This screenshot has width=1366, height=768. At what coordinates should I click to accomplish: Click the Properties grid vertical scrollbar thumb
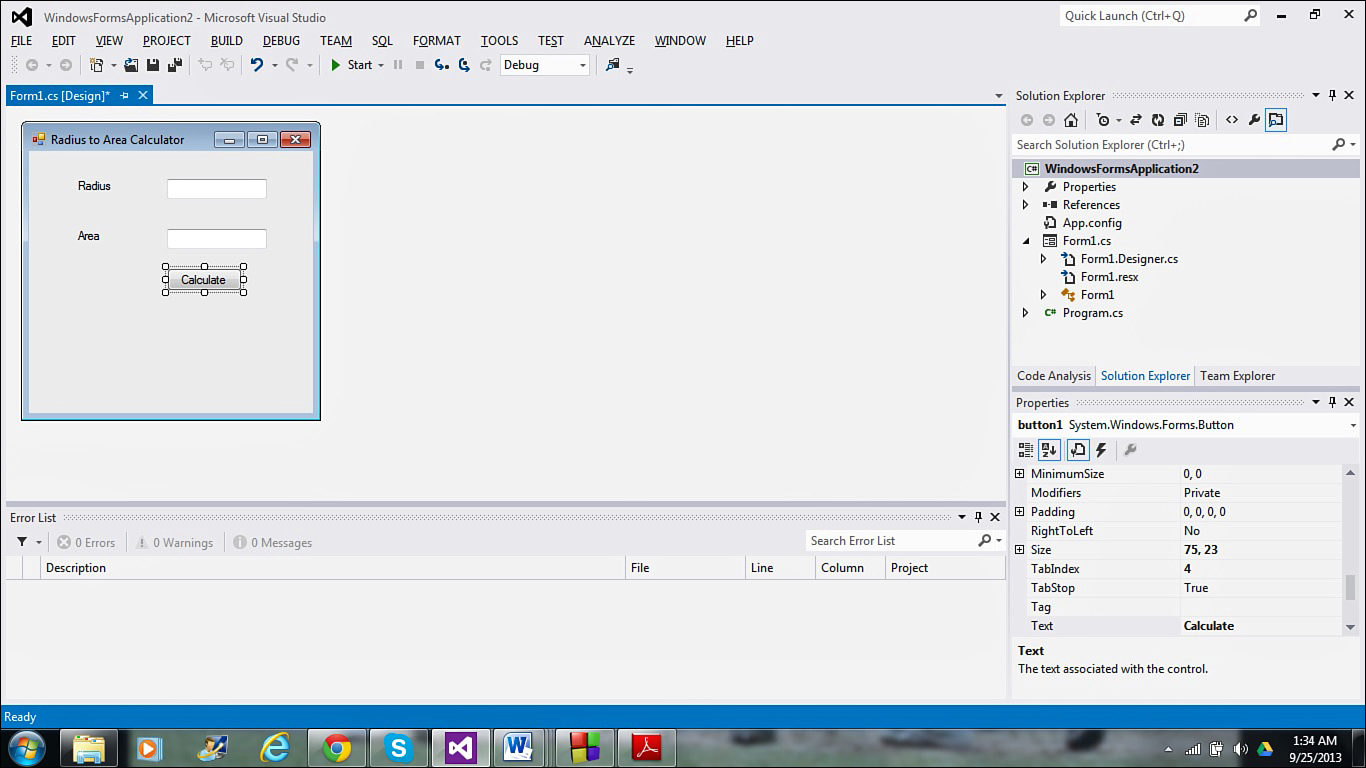(1350, 587)
